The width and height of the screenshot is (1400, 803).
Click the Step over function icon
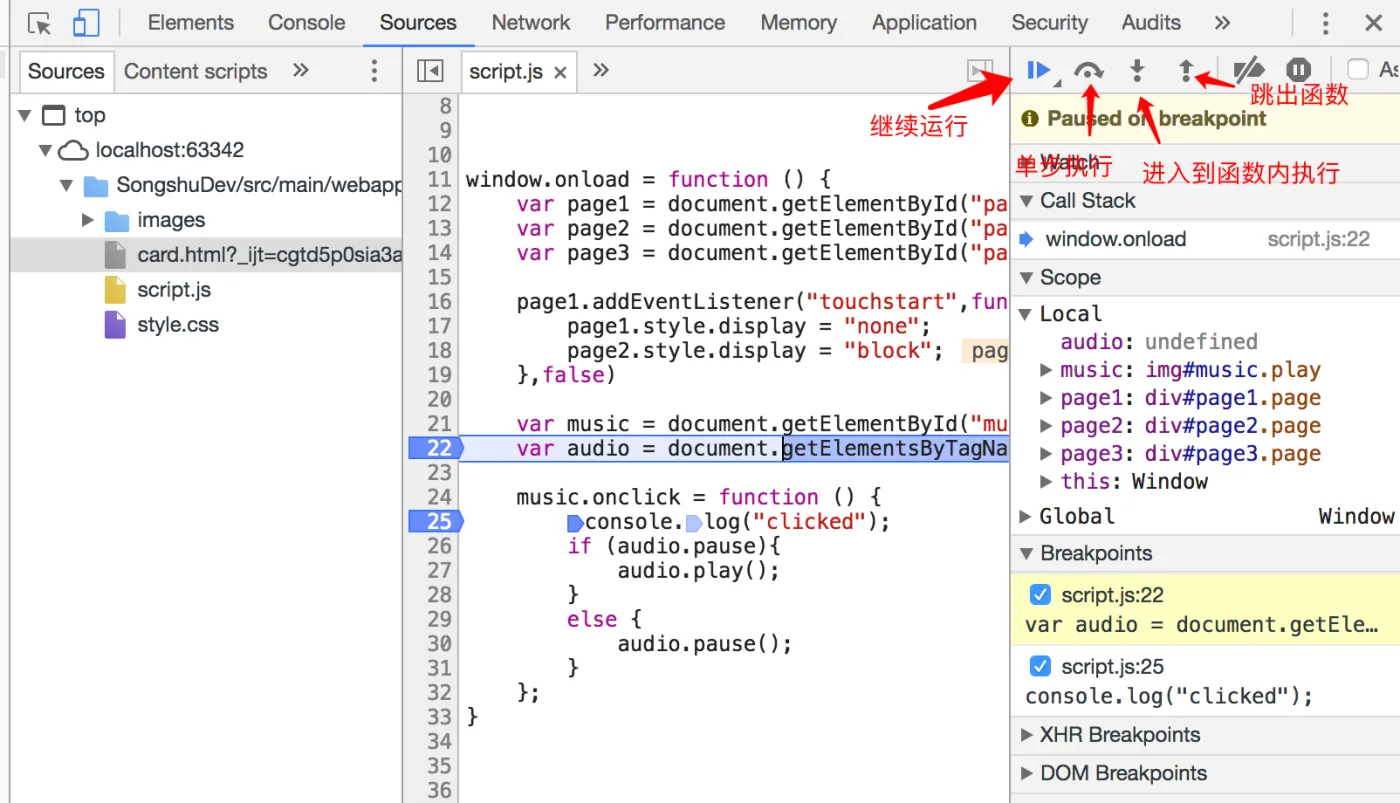1088,70
